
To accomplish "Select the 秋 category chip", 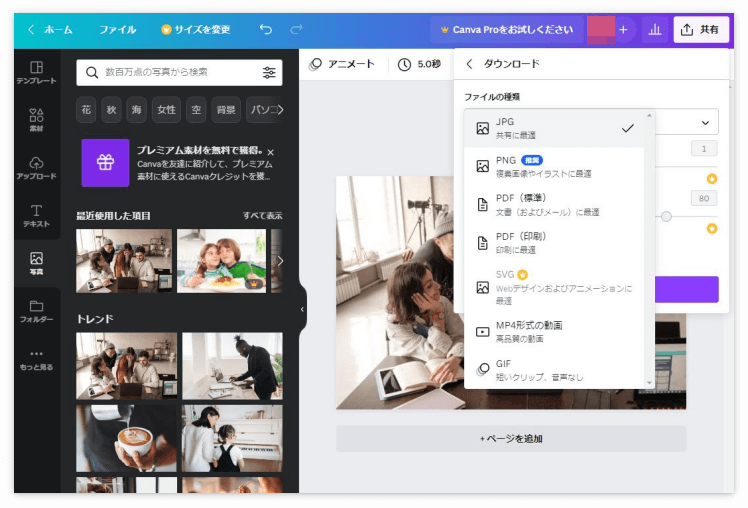I will point(111,110).
